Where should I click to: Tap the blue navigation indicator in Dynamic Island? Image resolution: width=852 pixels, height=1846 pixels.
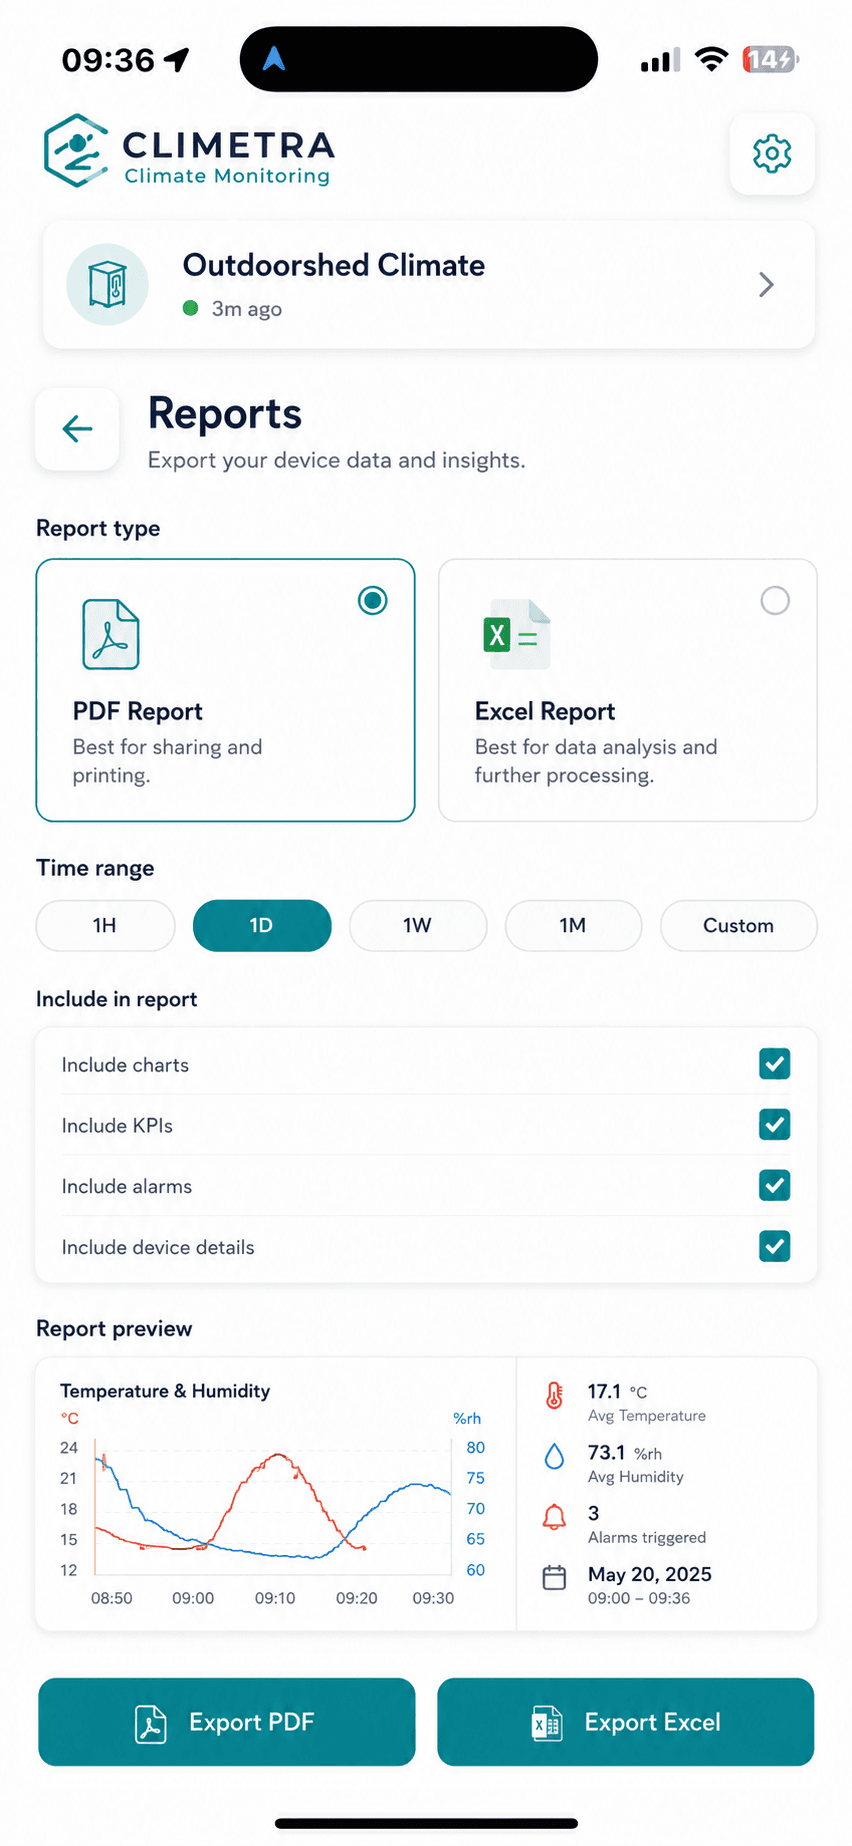[x=274, y=59]
